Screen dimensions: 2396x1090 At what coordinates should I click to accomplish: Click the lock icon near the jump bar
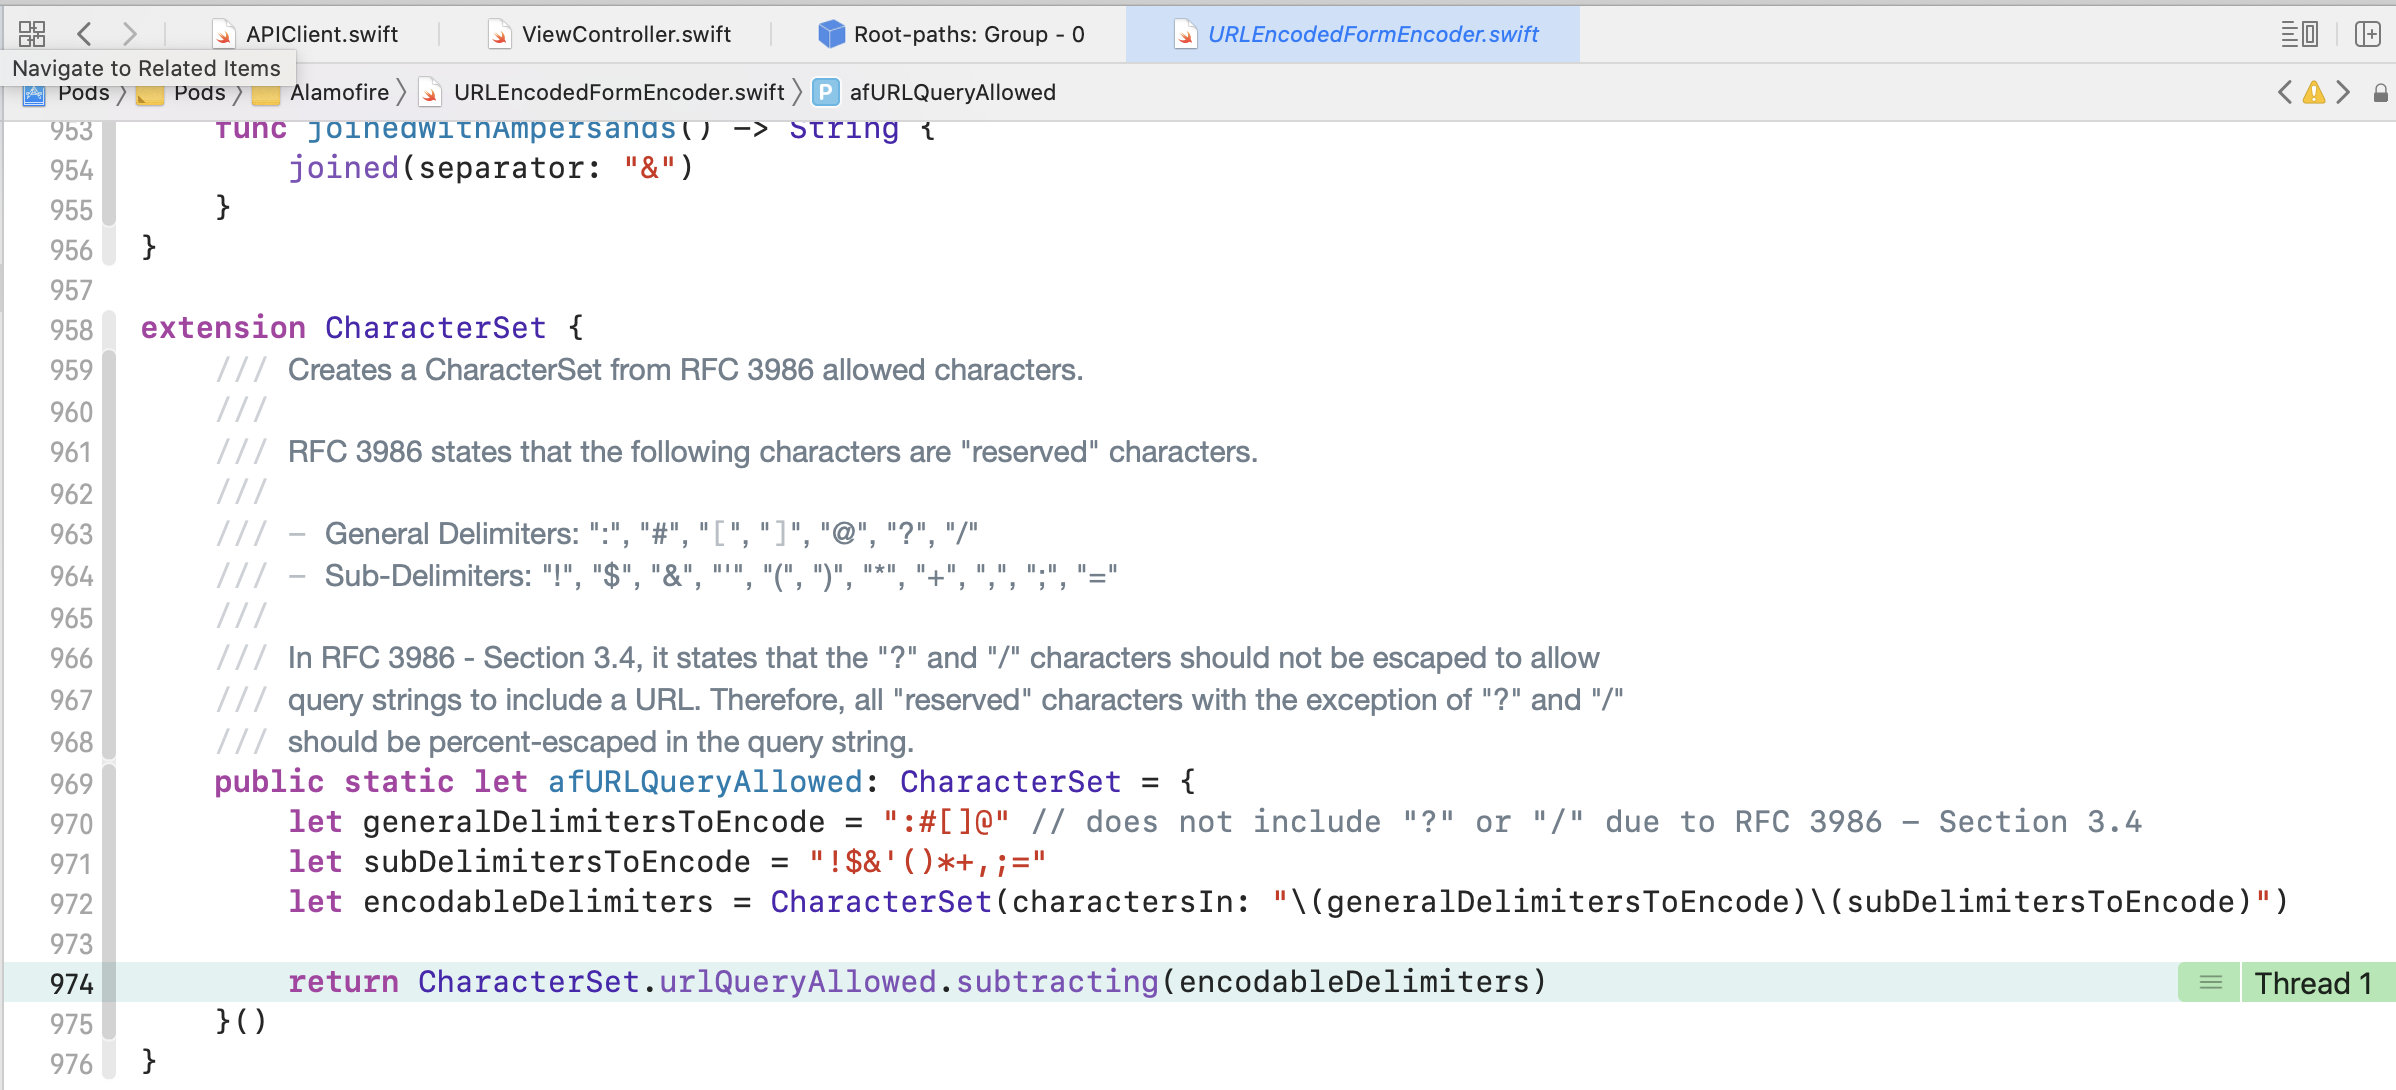coord(2381,92)
